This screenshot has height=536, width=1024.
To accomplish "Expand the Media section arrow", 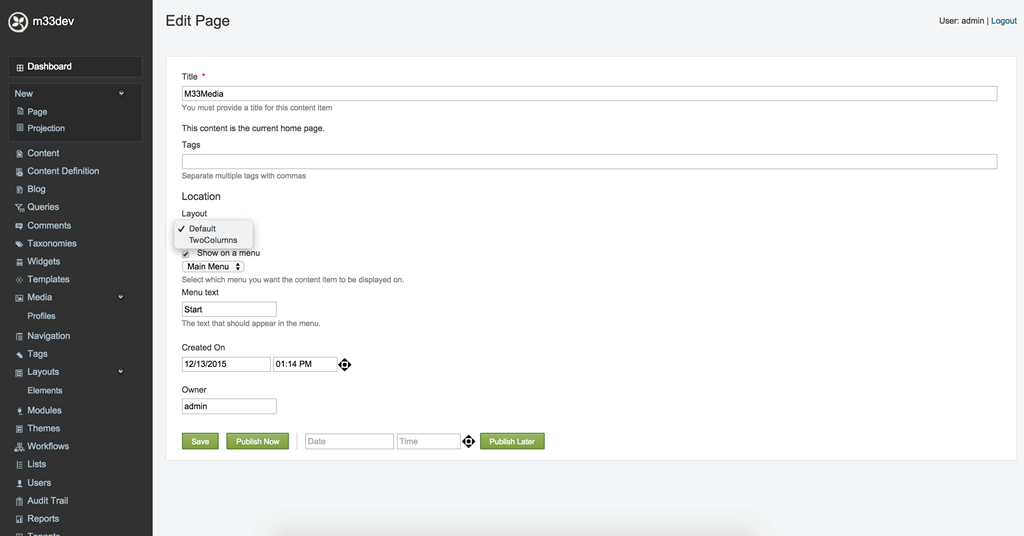I will click(121, 297).
